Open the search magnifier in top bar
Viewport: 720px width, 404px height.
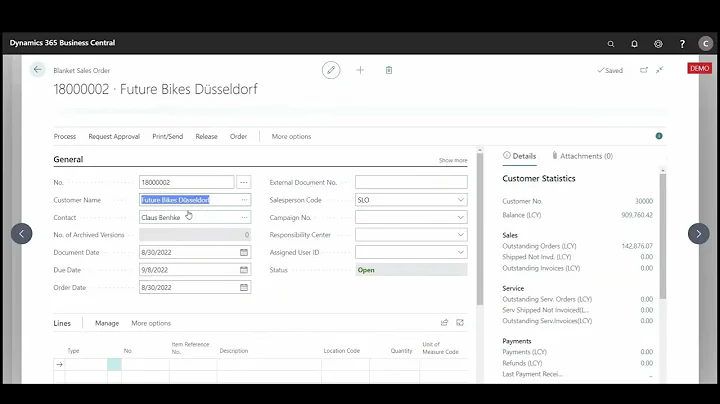[611, 44]
